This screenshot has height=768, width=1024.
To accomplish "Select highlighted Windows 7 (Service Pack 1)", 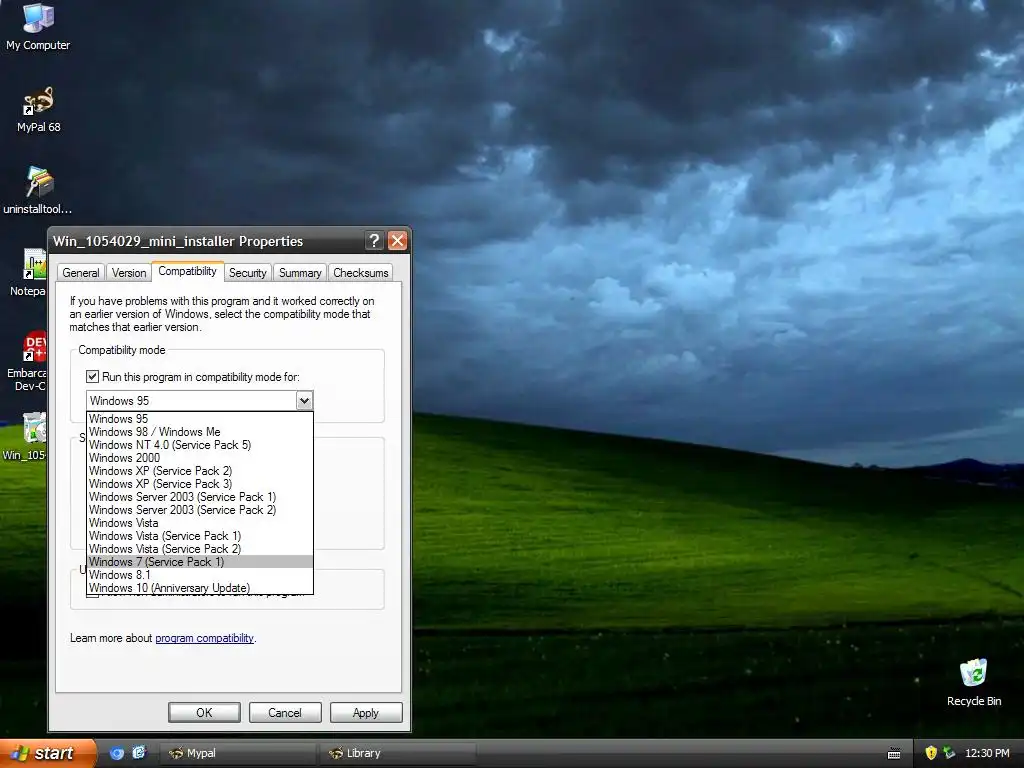I will click(200, 562).
